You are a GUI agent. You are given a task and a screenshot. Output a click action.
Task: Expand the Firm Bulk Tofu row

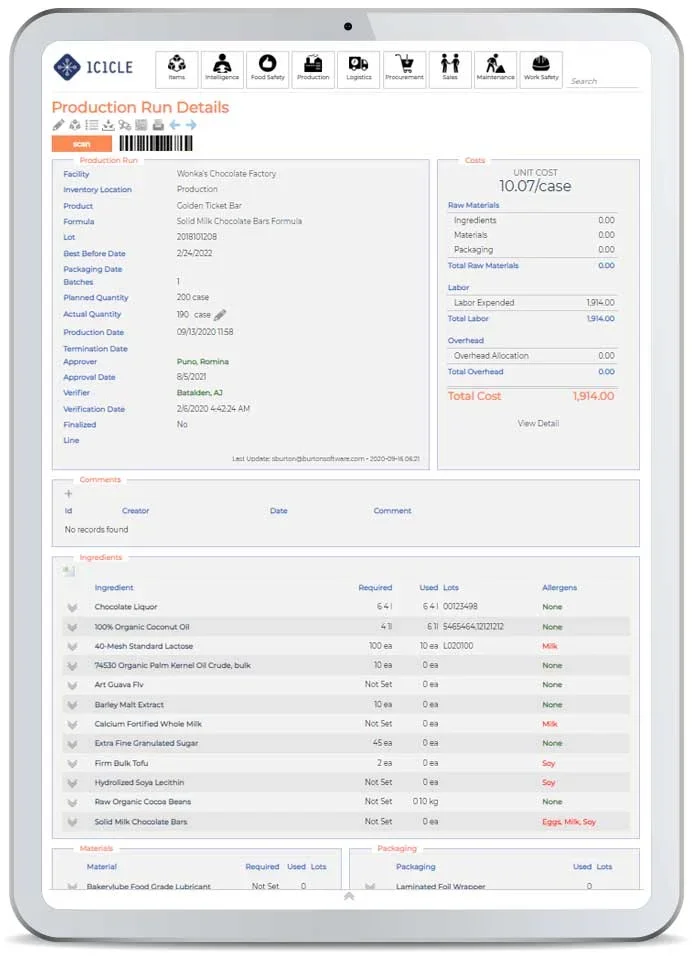pos(72,764)
